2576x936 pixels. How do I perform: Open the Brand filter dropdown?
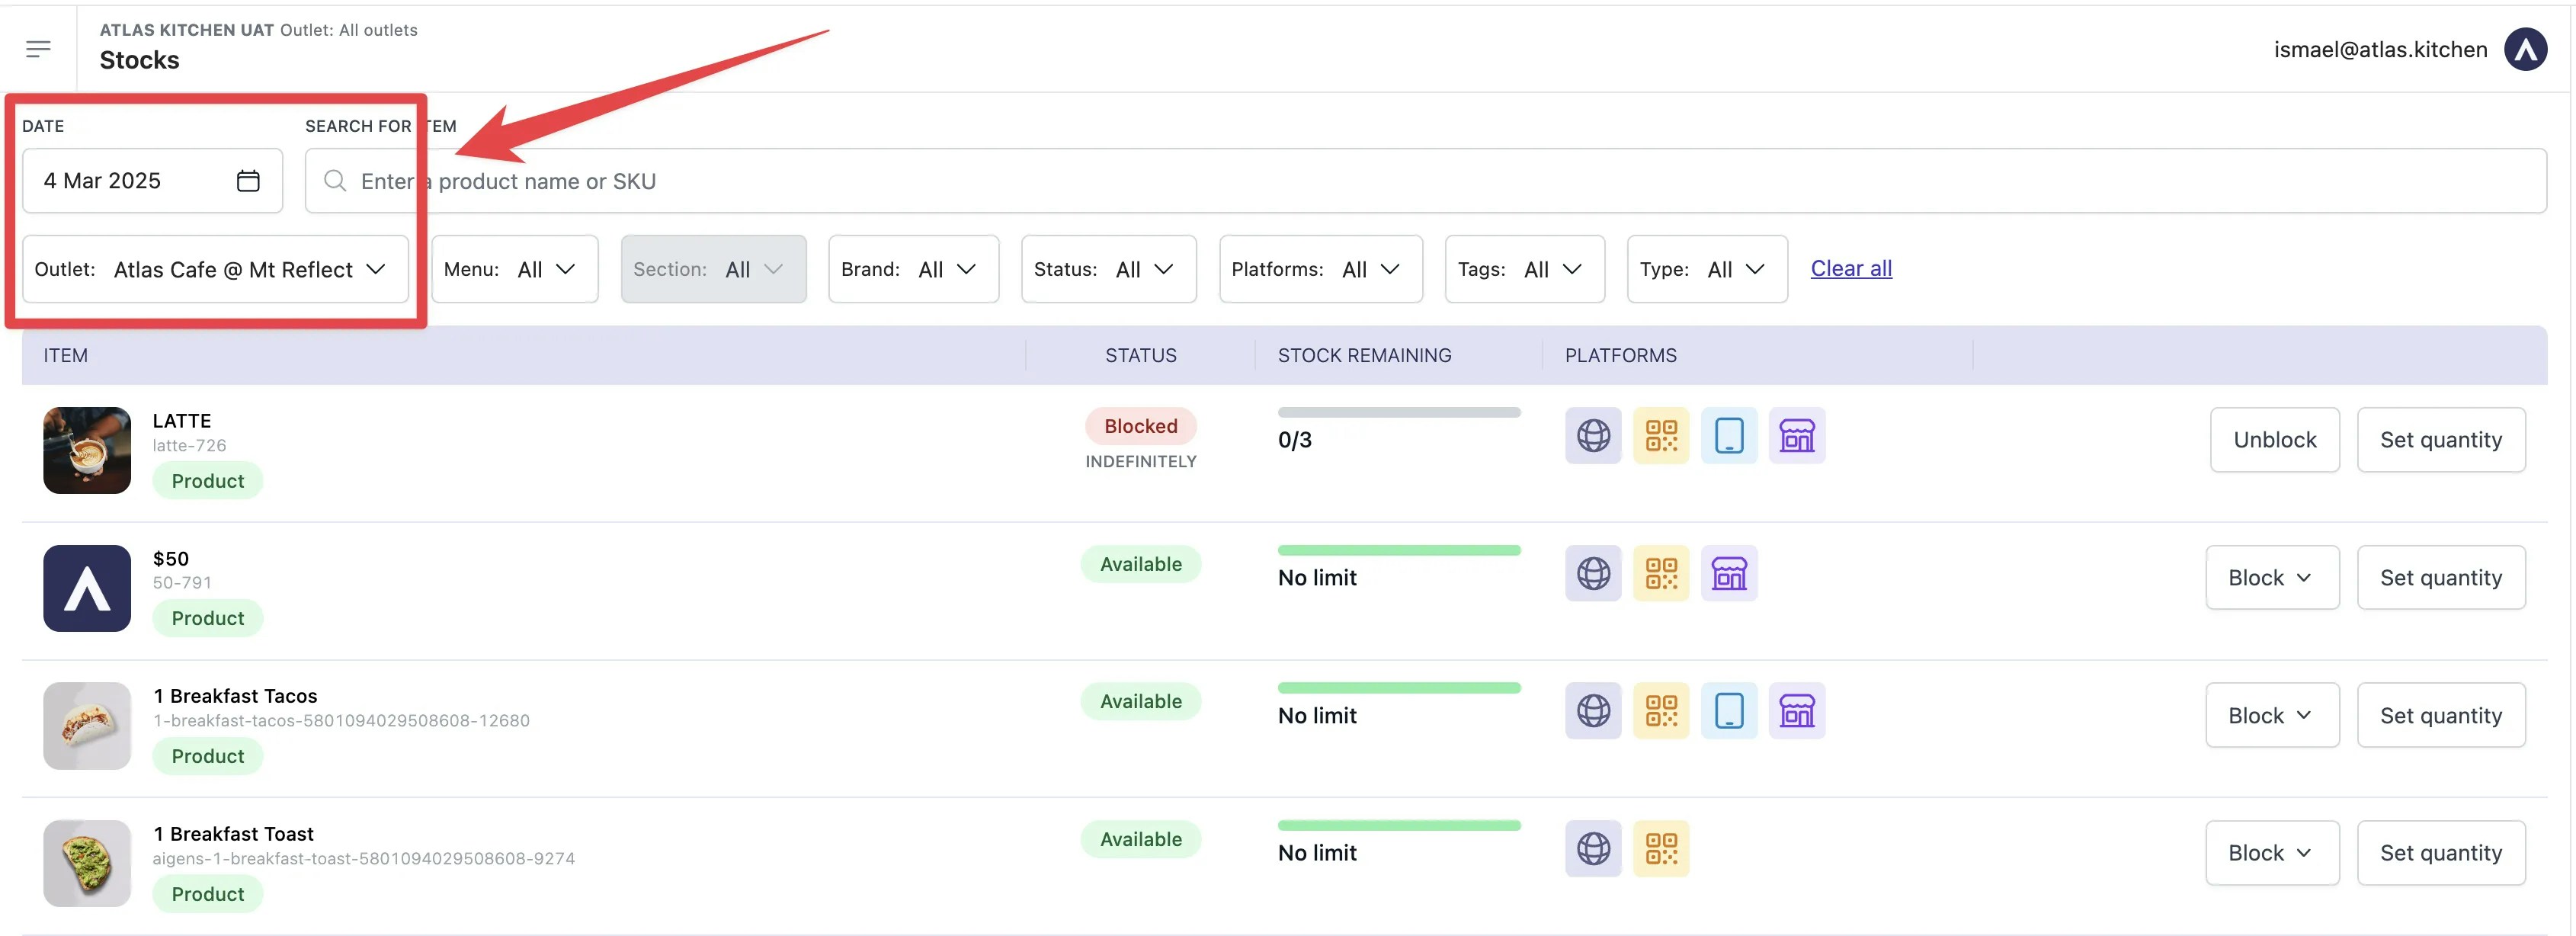coord(912,269)
